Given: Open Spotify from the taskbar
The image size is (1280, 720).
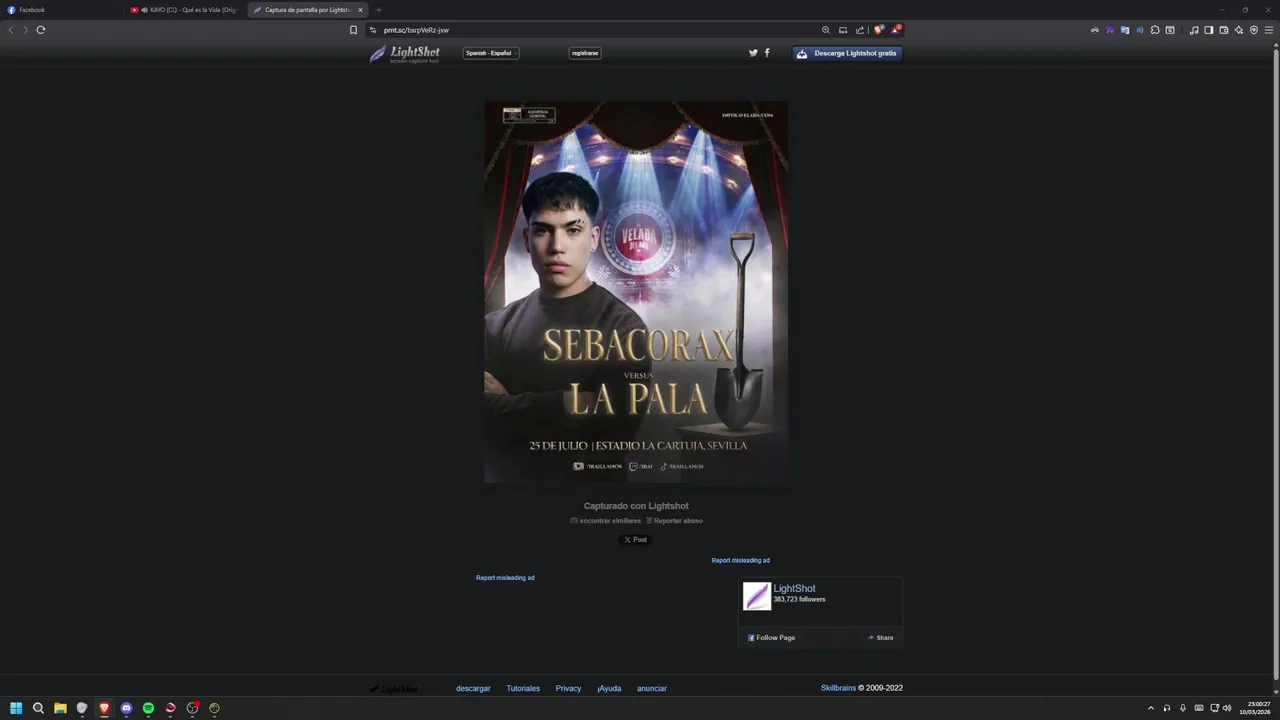Looking at the screenshot, I should coord(148,708).
